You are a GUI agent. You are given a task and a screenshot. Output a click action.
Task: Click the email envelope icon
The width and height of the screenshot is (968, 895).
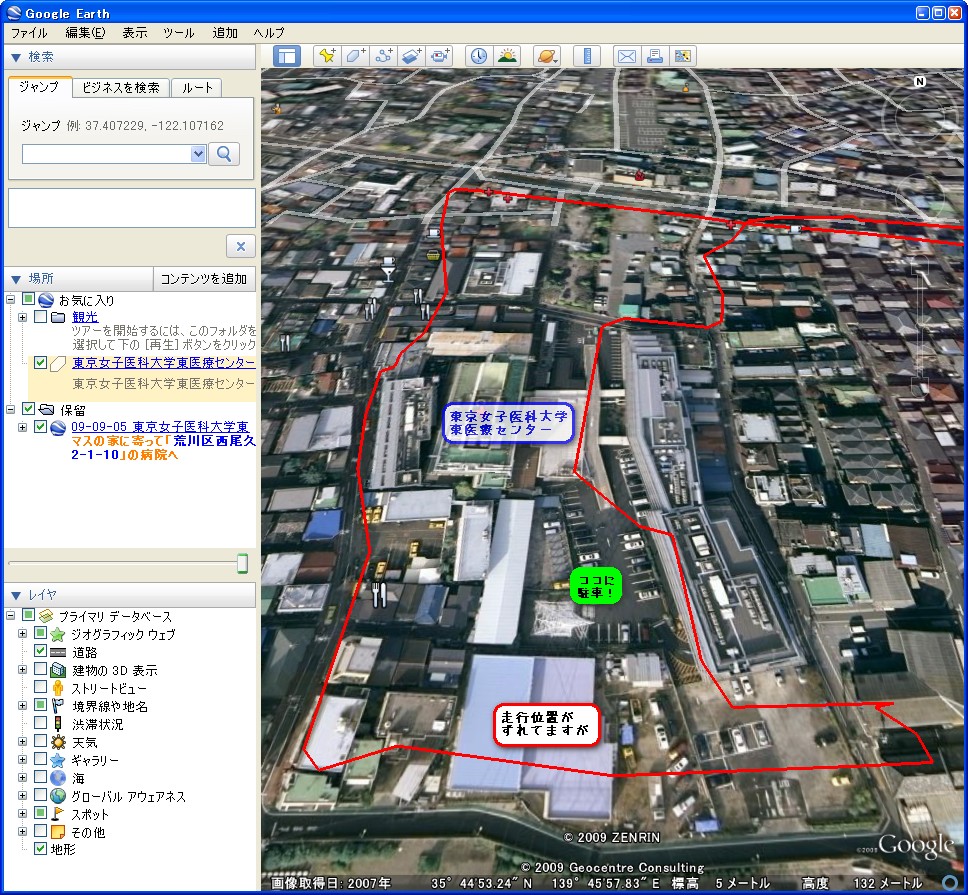[x=626, y=56]
